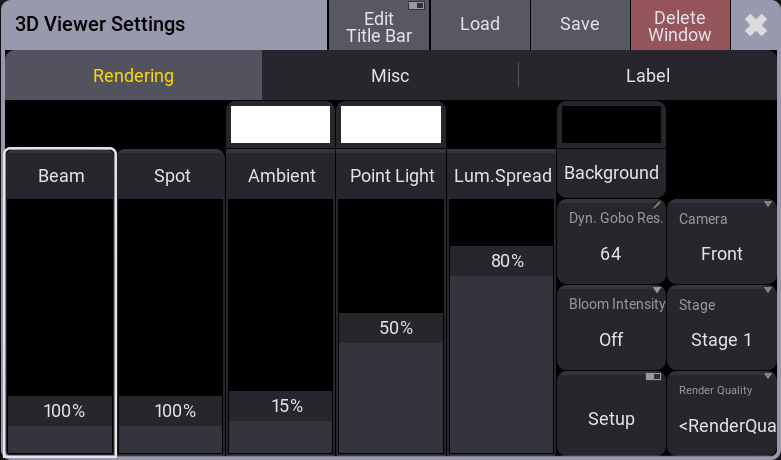Open the white Ambient color swatch
This screenshot has width=781, height=460.
280,124
